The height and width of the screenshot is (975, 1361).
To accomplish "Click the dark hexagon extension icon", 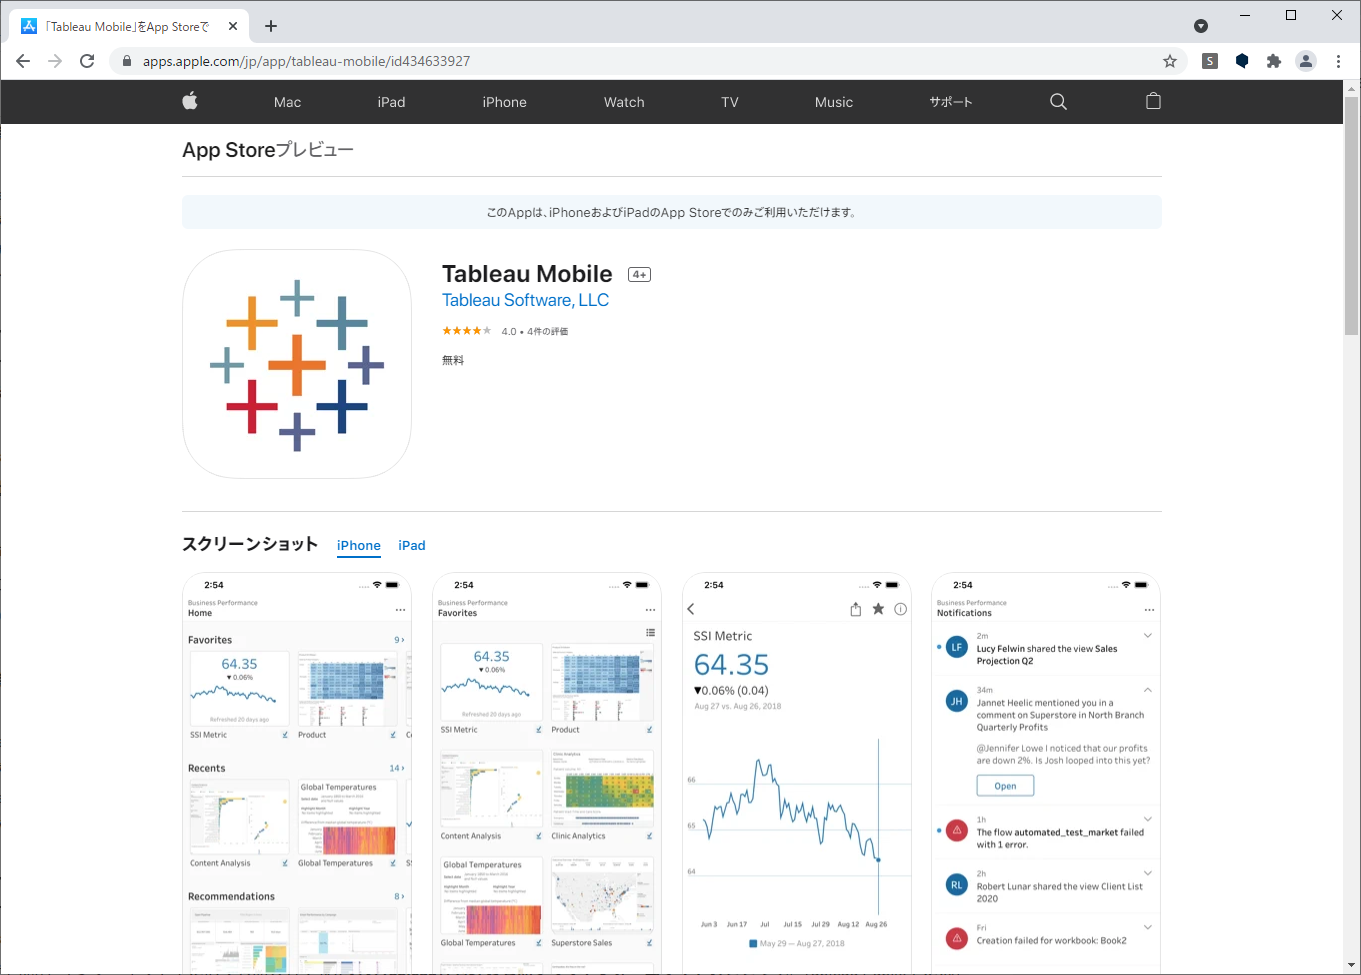I will (1242, 61).
